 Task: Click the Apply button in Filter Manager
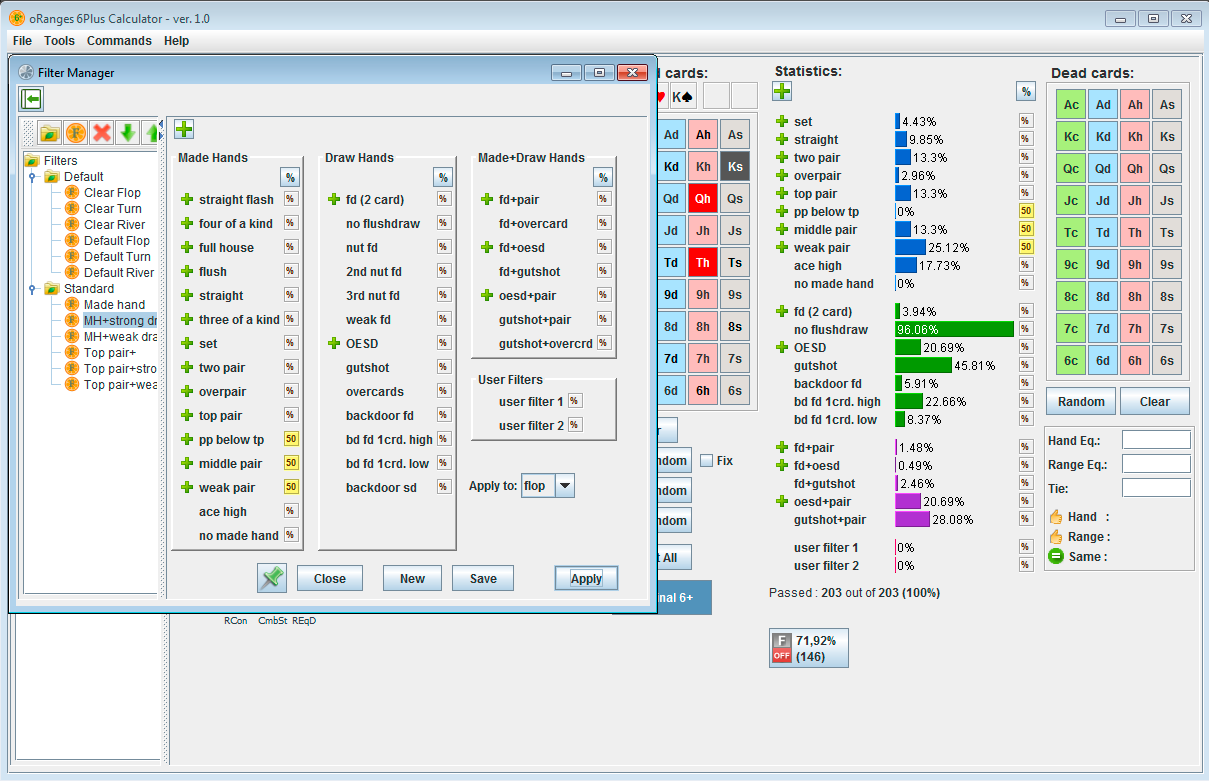(x=585, y=577)
